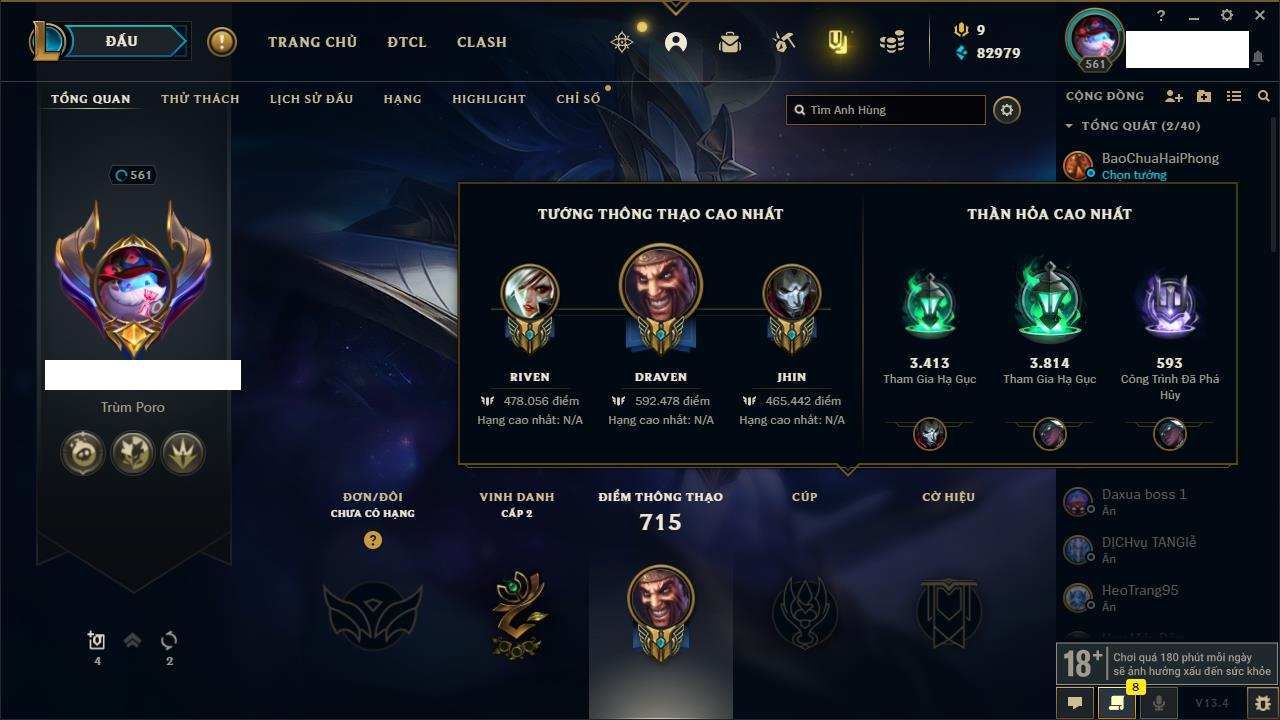Click the ĐẤU play button

[122, 41]
